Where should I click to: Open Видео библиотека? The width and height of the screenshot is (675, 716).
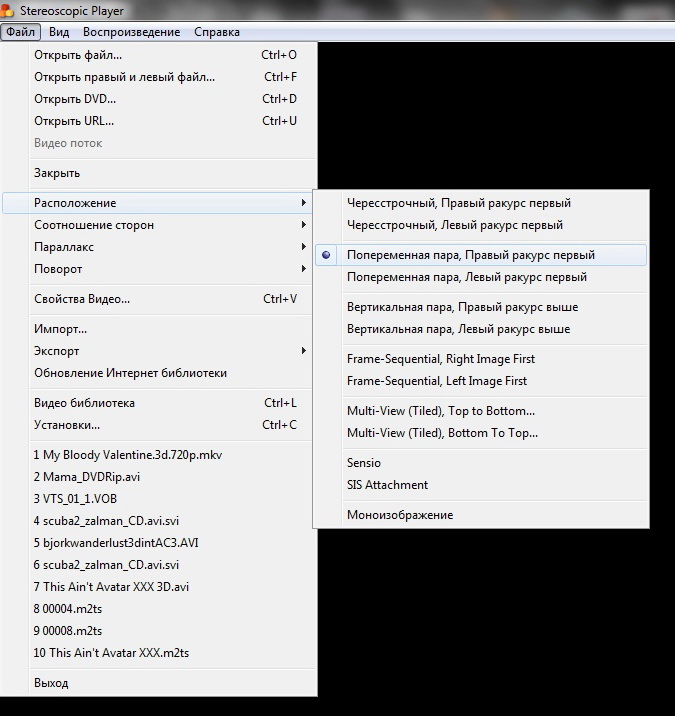(159, 403)
